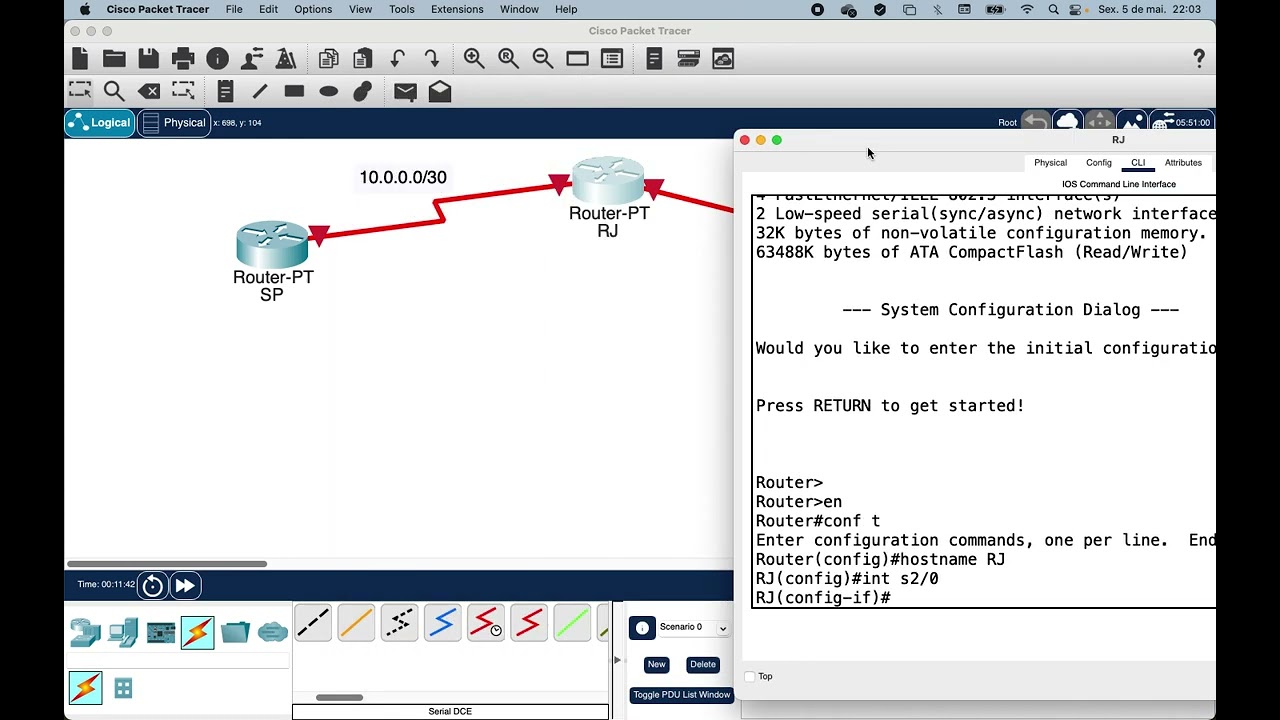1280x720 pixels.
Task: Open the Extensions menu
Action: tap(457, 9)
